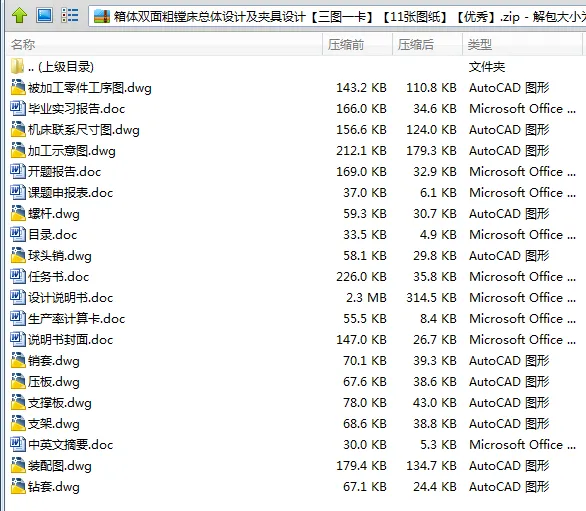The height and width of the screenshot is (511, 586).
Task: Click the zip archive icon in path bar
Action: [102, 16]
